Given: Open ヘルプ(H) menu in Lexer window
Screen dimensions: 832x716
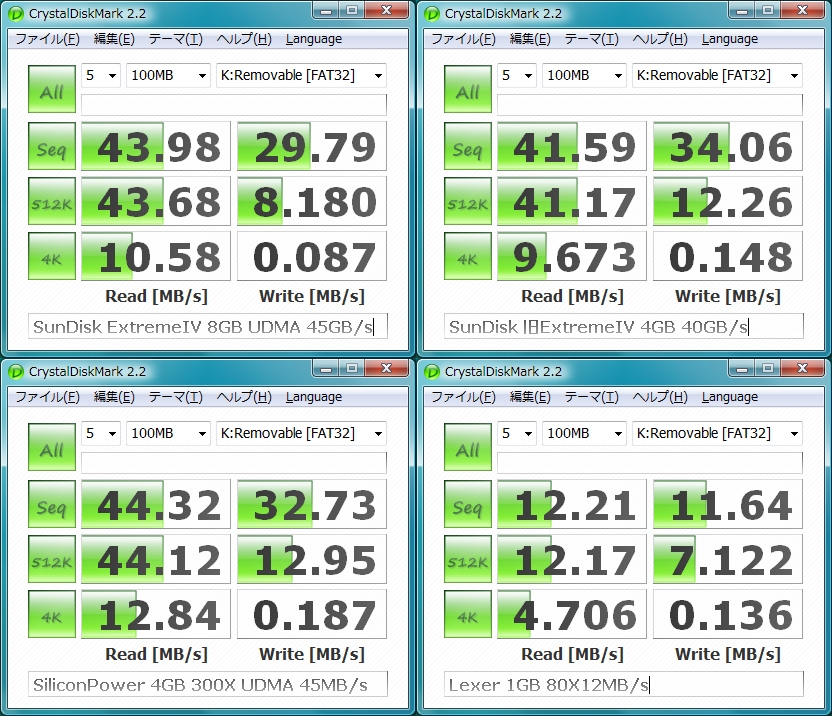Looking at the screenshot, I should [660, 397].
